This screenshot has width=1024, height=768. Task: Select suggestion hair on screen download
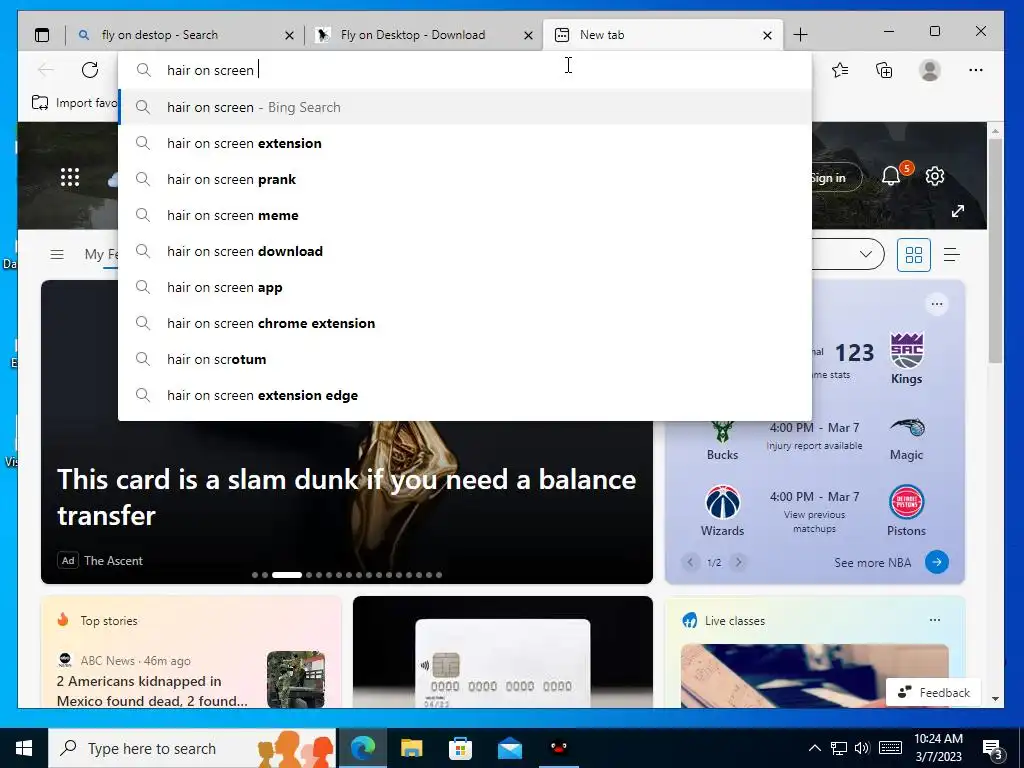[x=465, y=251]
